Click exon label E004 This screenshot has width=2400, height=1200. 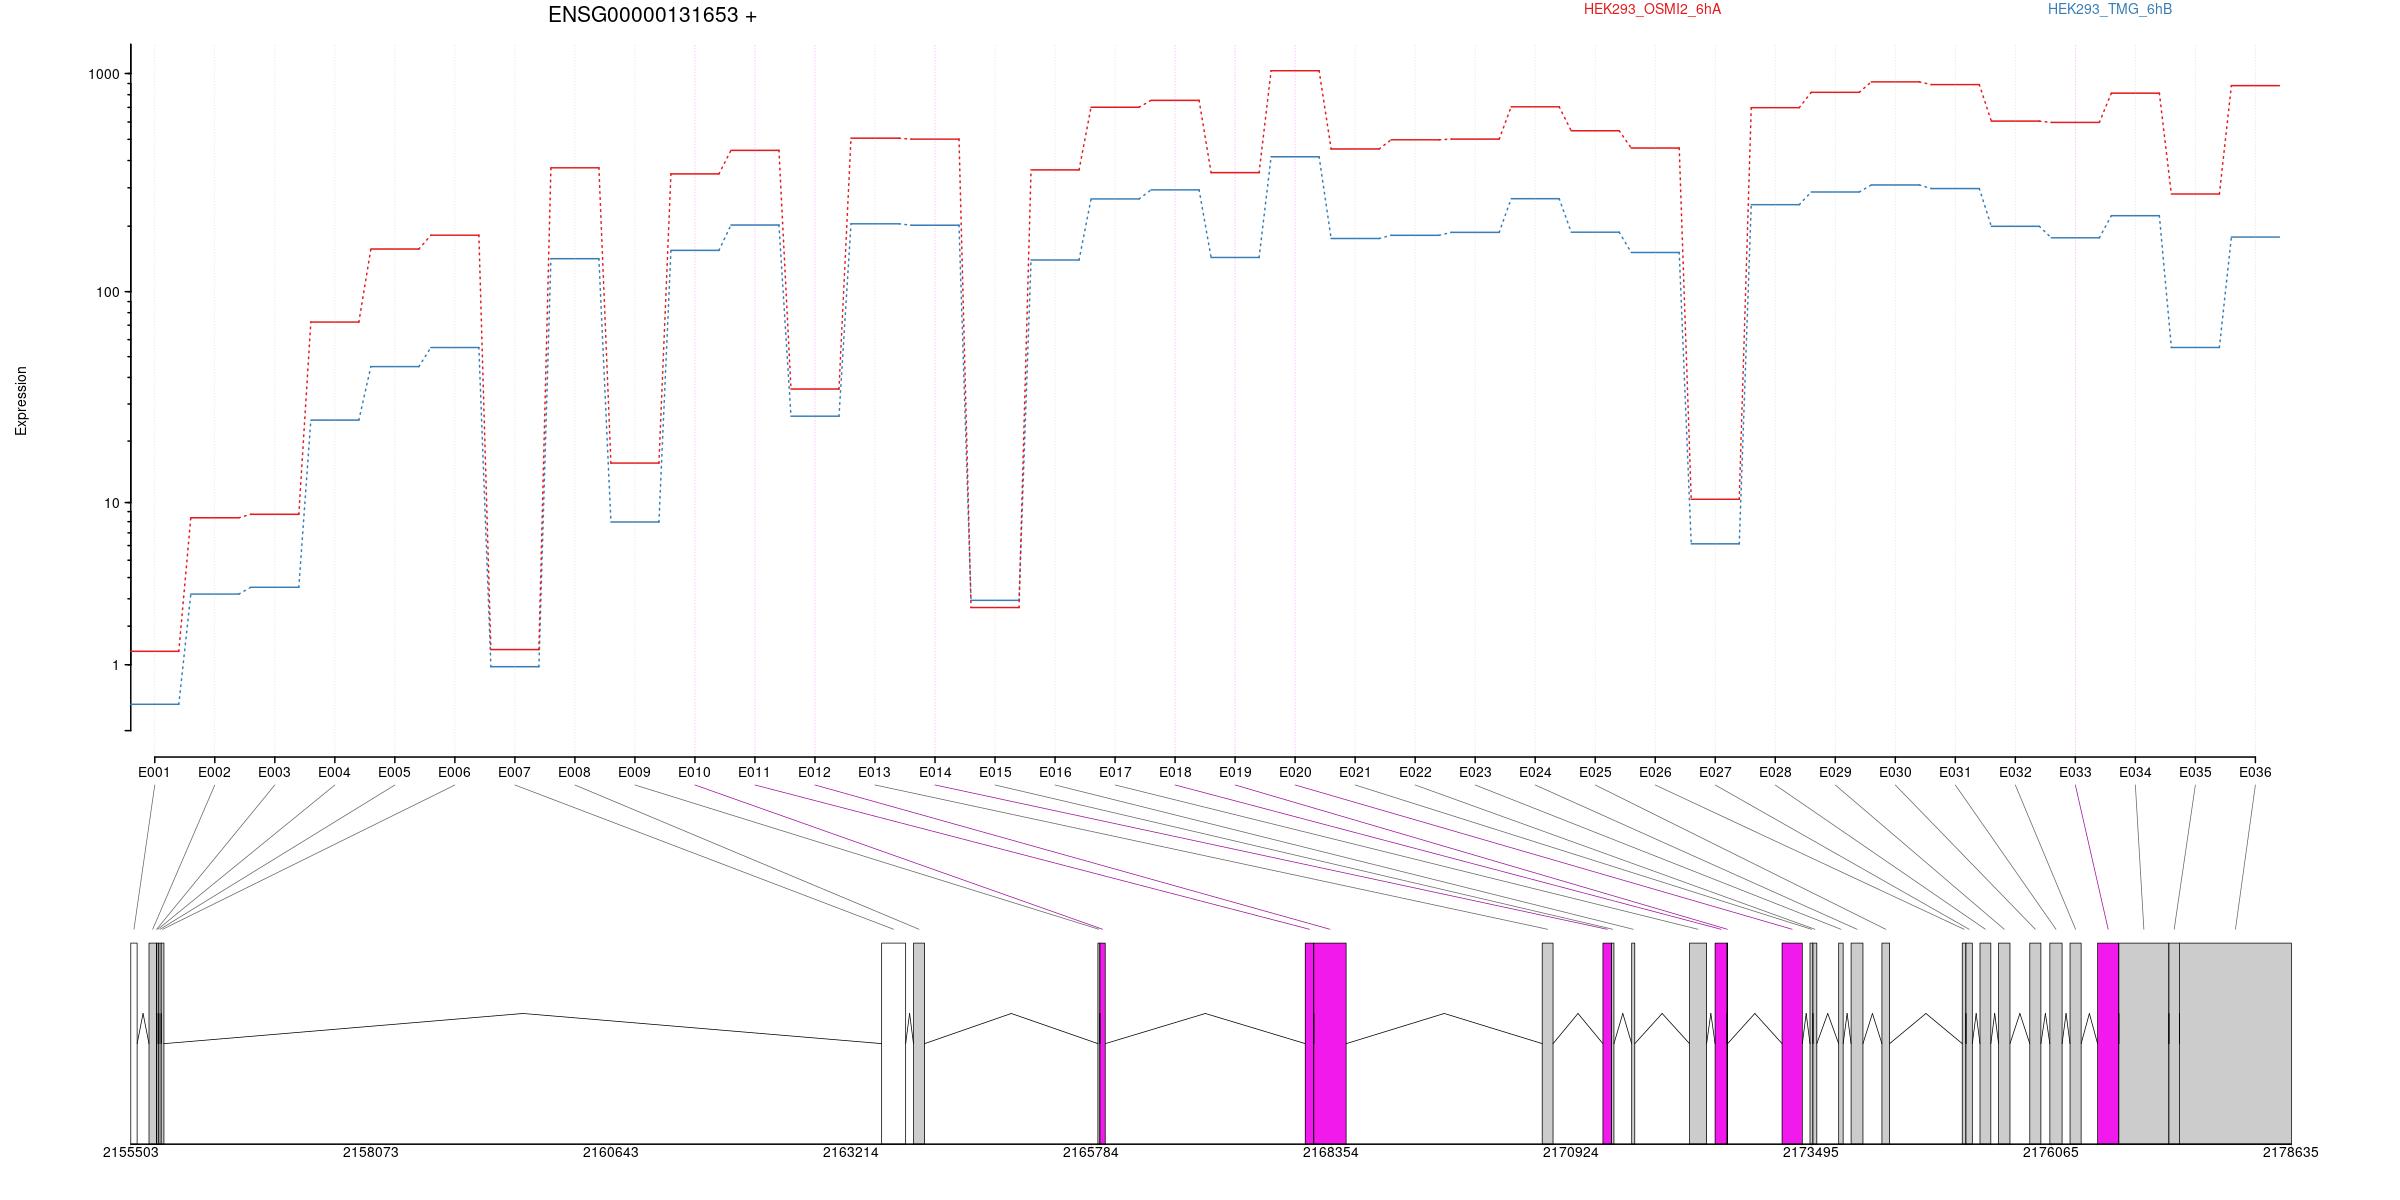coord(334,772)
